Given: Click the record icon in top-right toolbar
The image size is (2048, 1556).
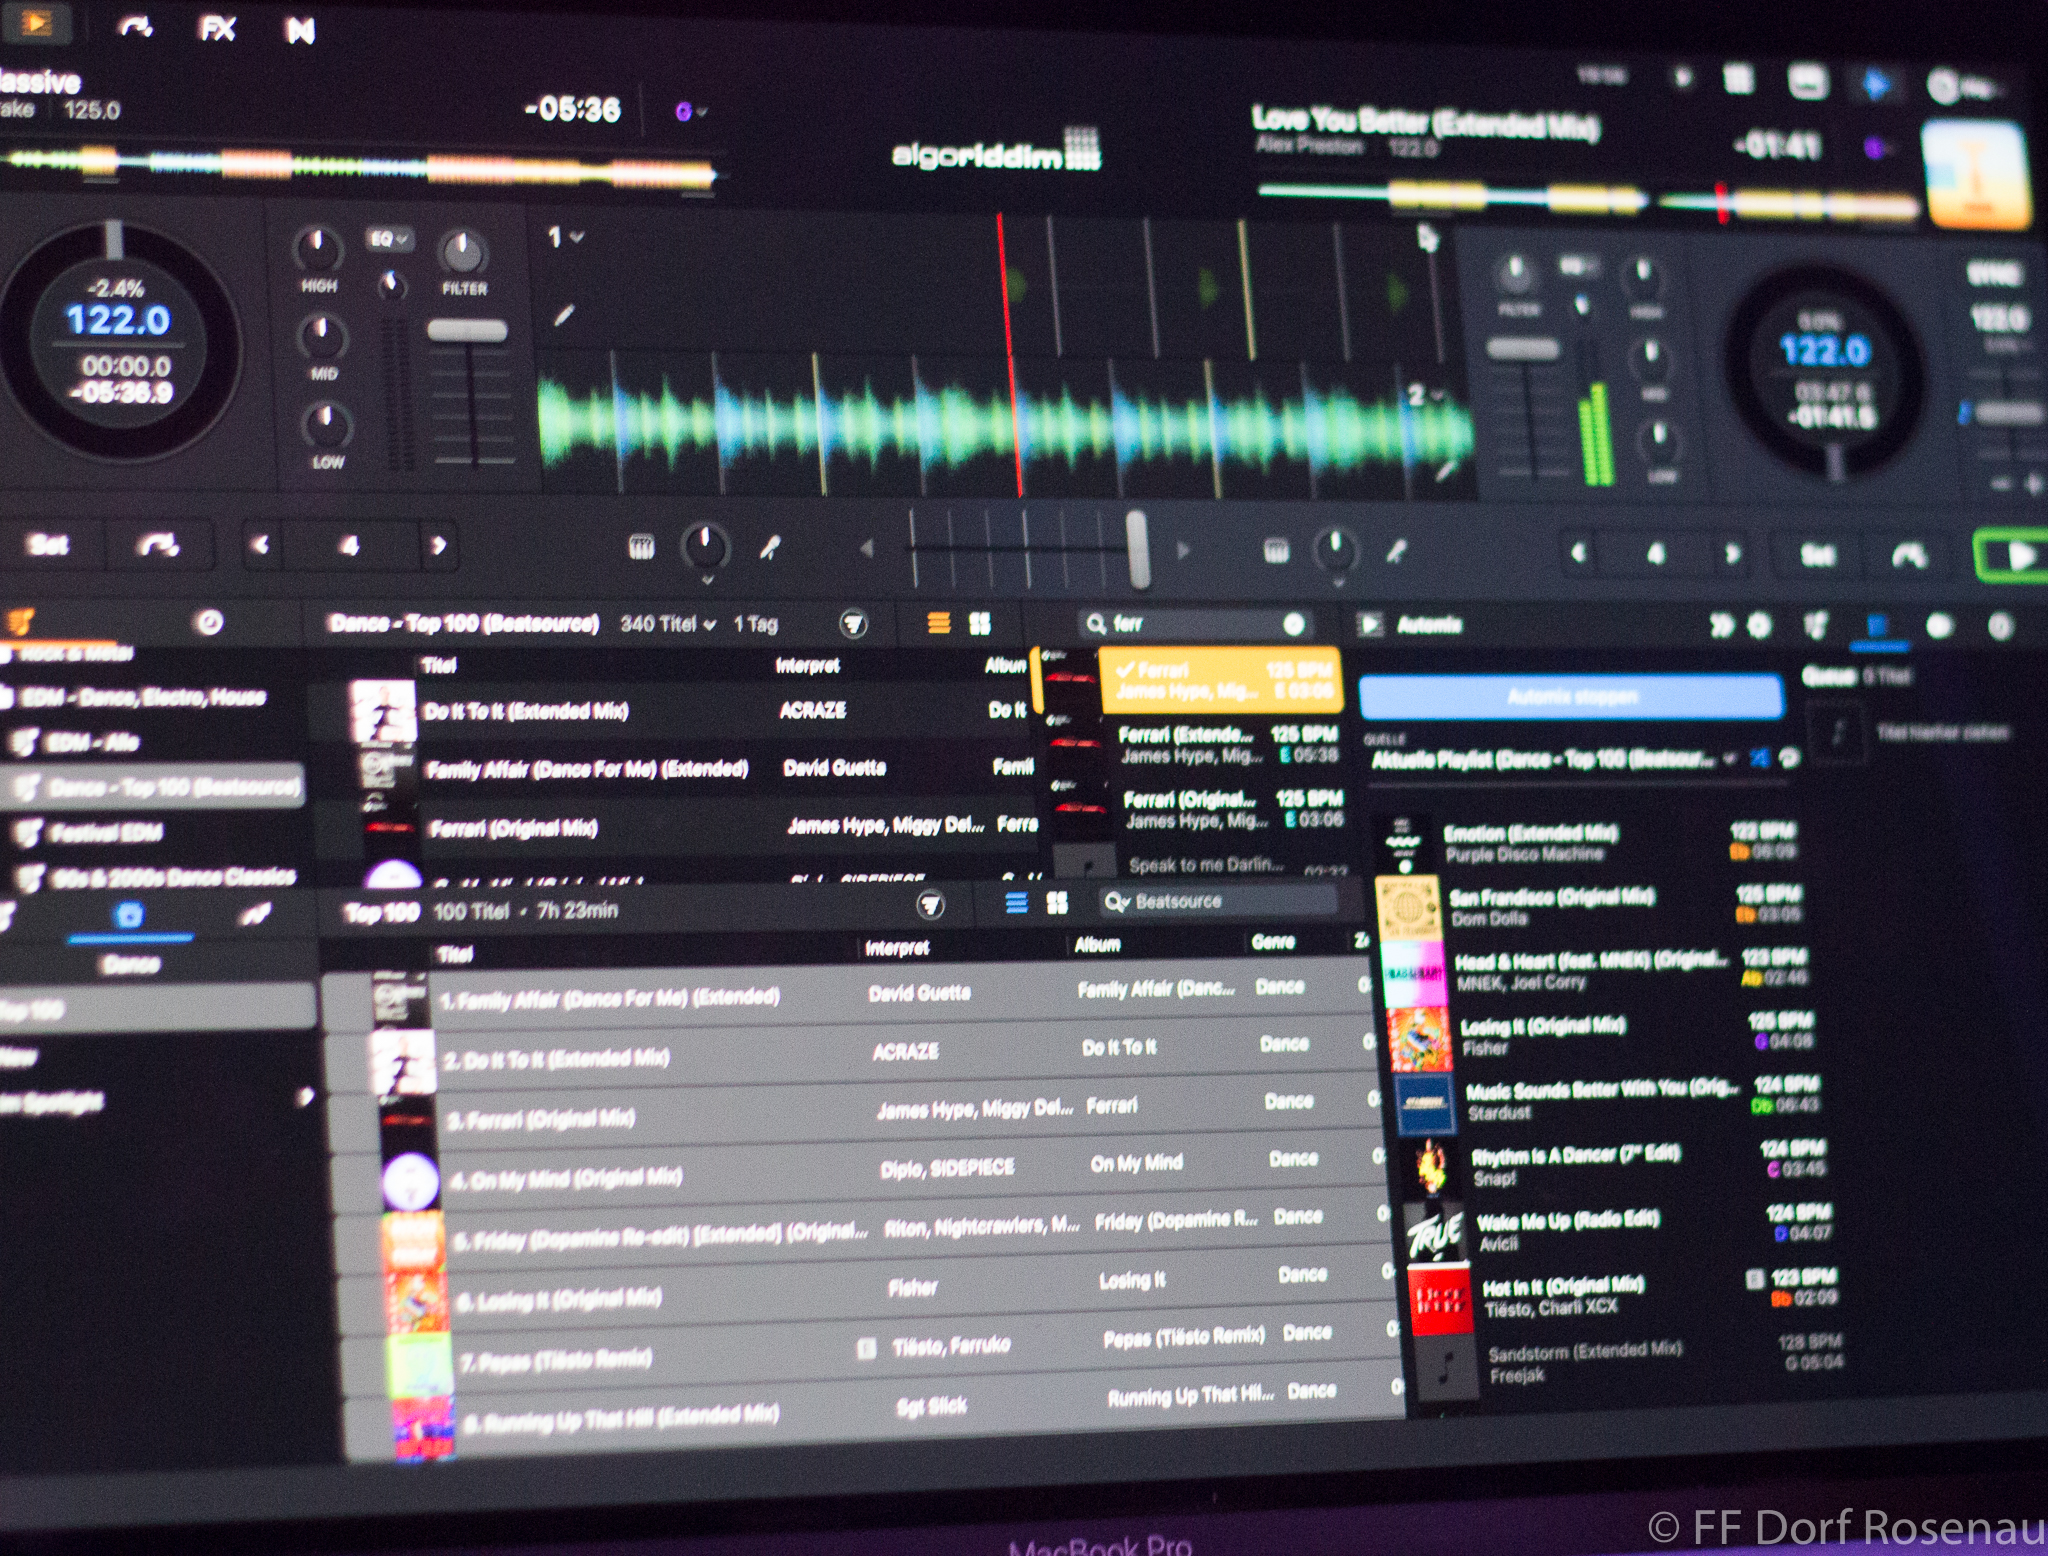Looking at the screenshot, I should tap(1943, 87).
